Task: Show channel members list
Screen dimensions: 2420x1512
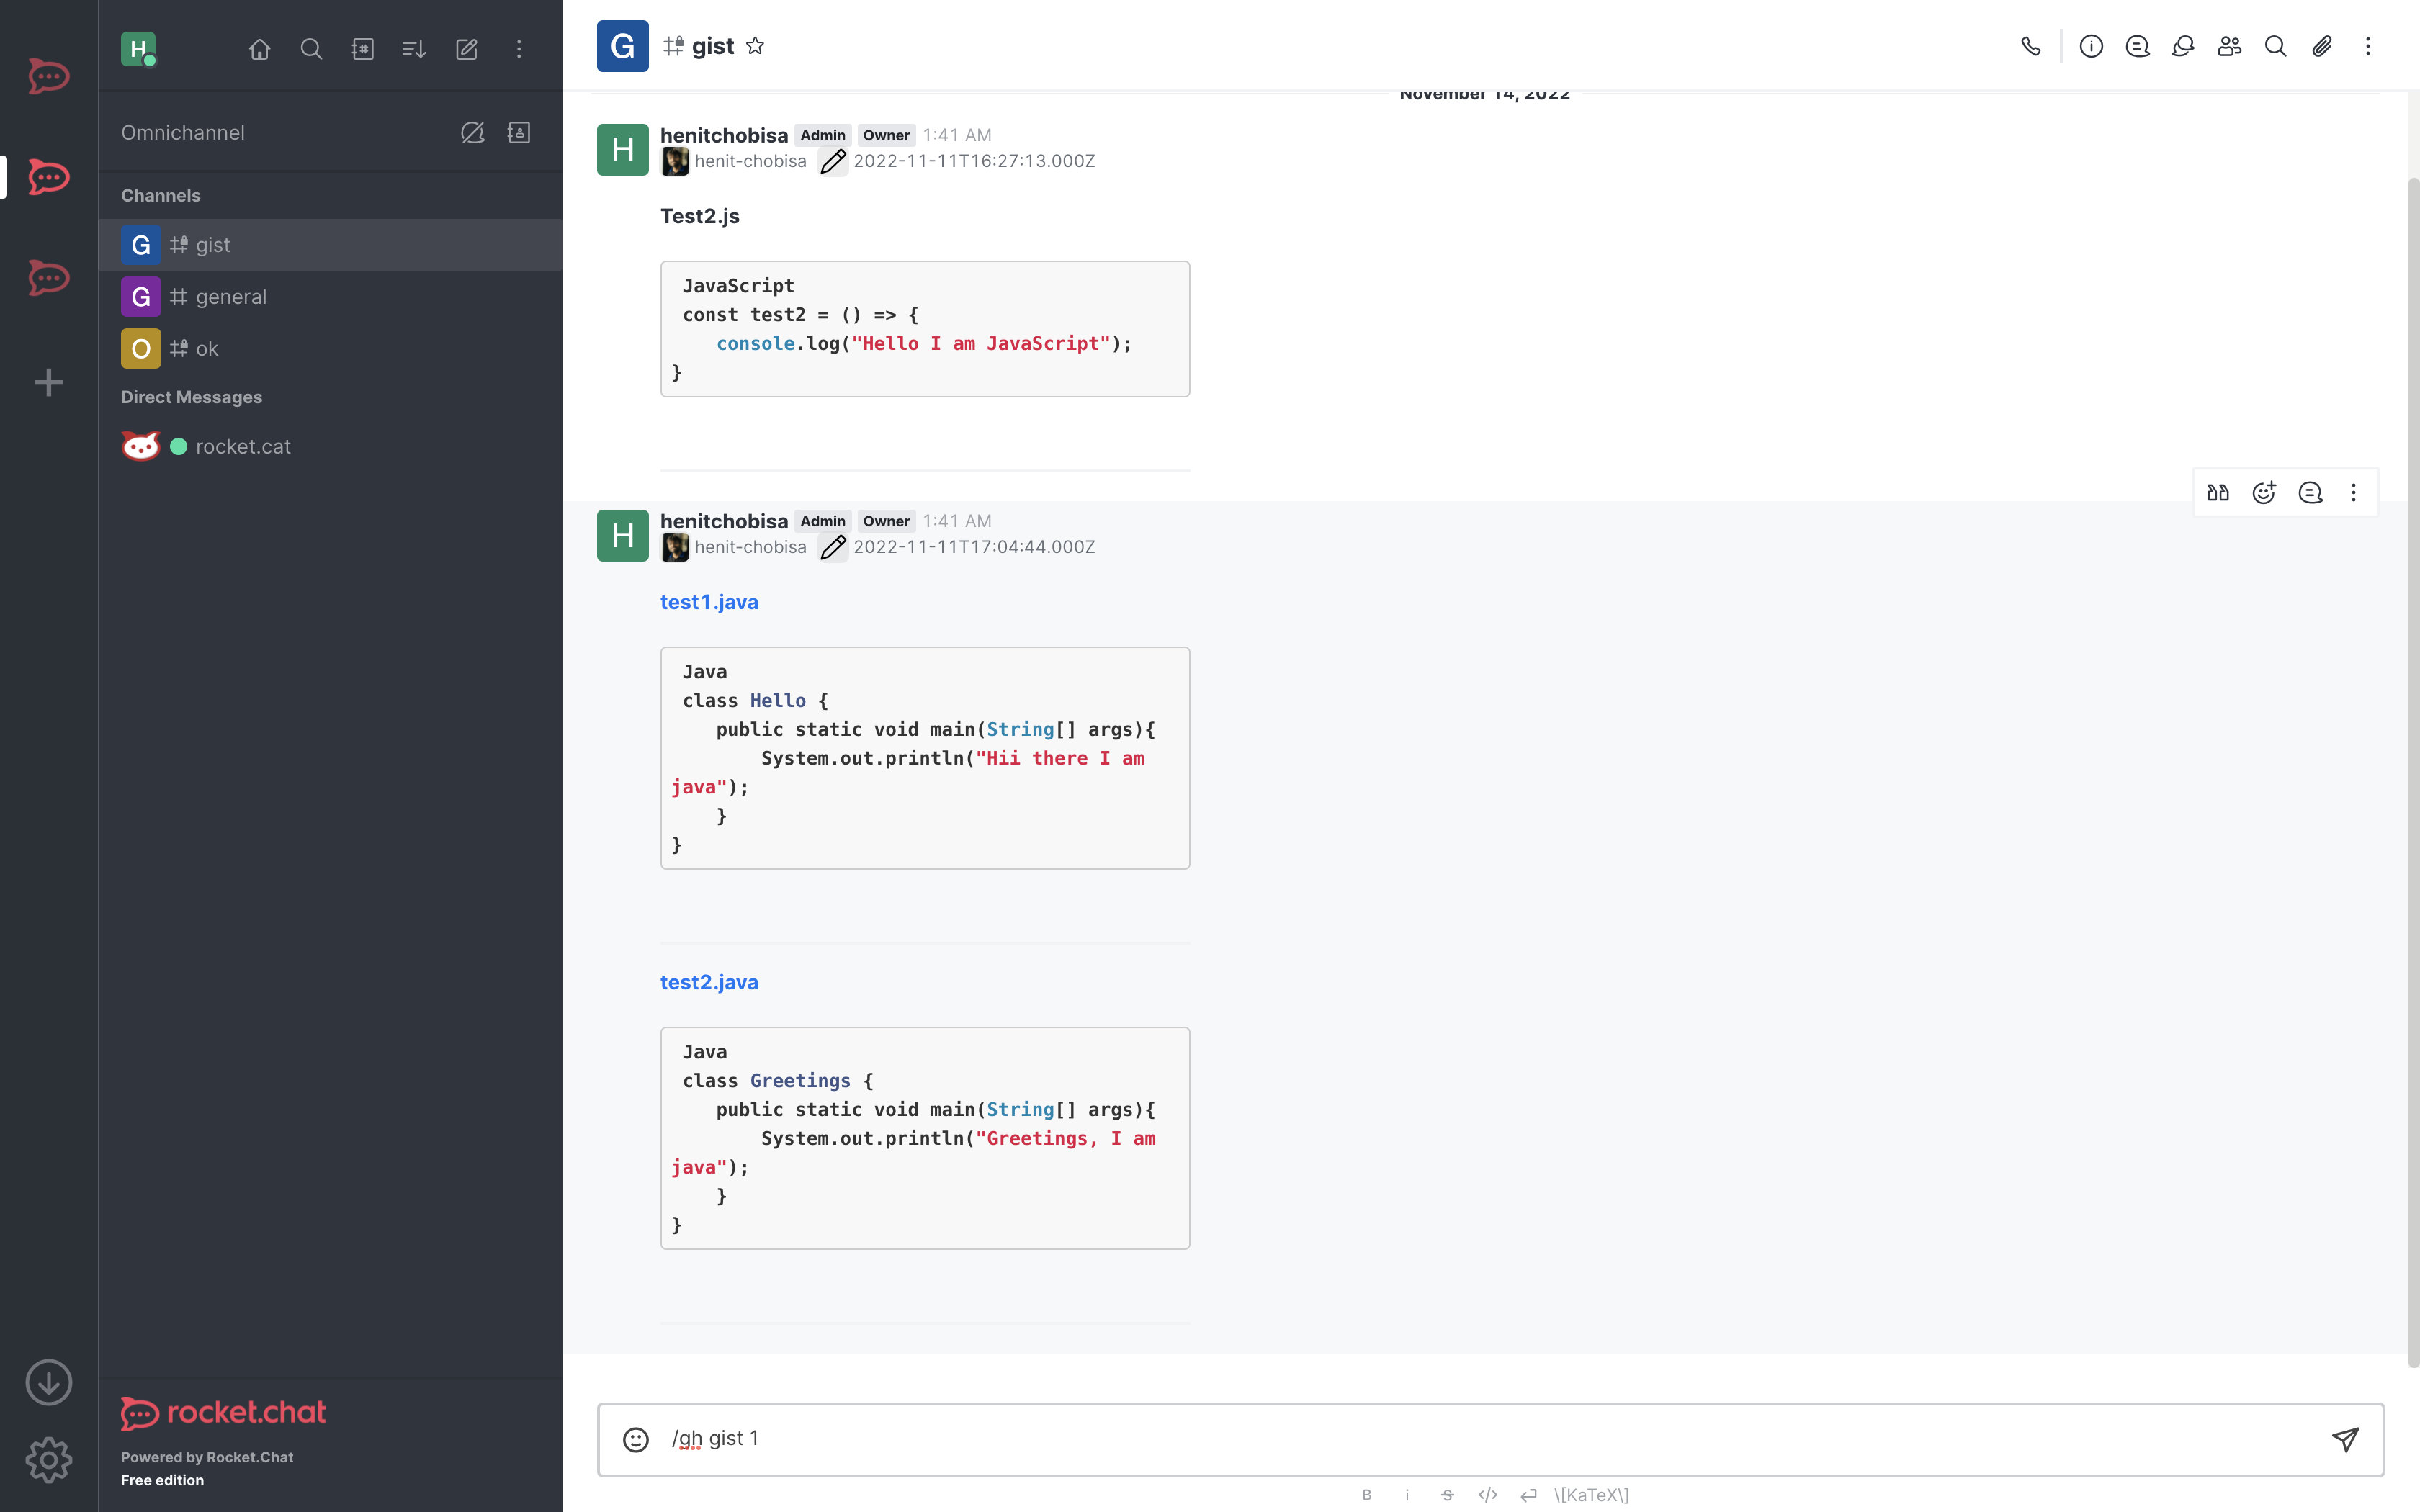Action: tap(2229, 46)
